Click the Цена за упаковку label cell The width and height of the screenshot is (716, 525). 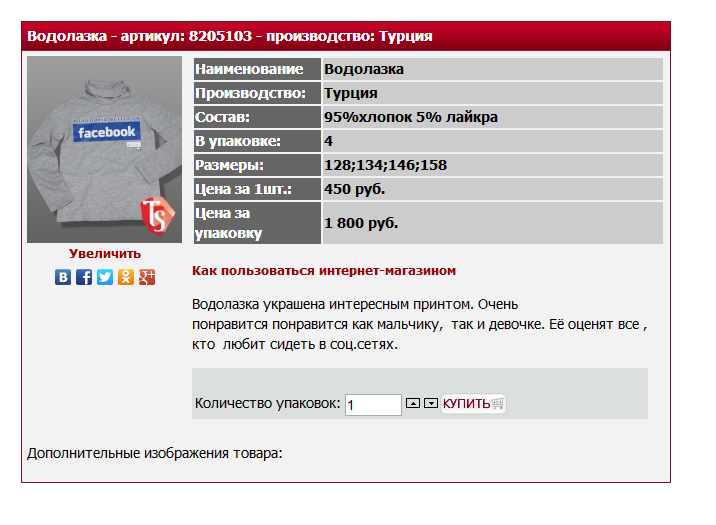tap(258, 223)
